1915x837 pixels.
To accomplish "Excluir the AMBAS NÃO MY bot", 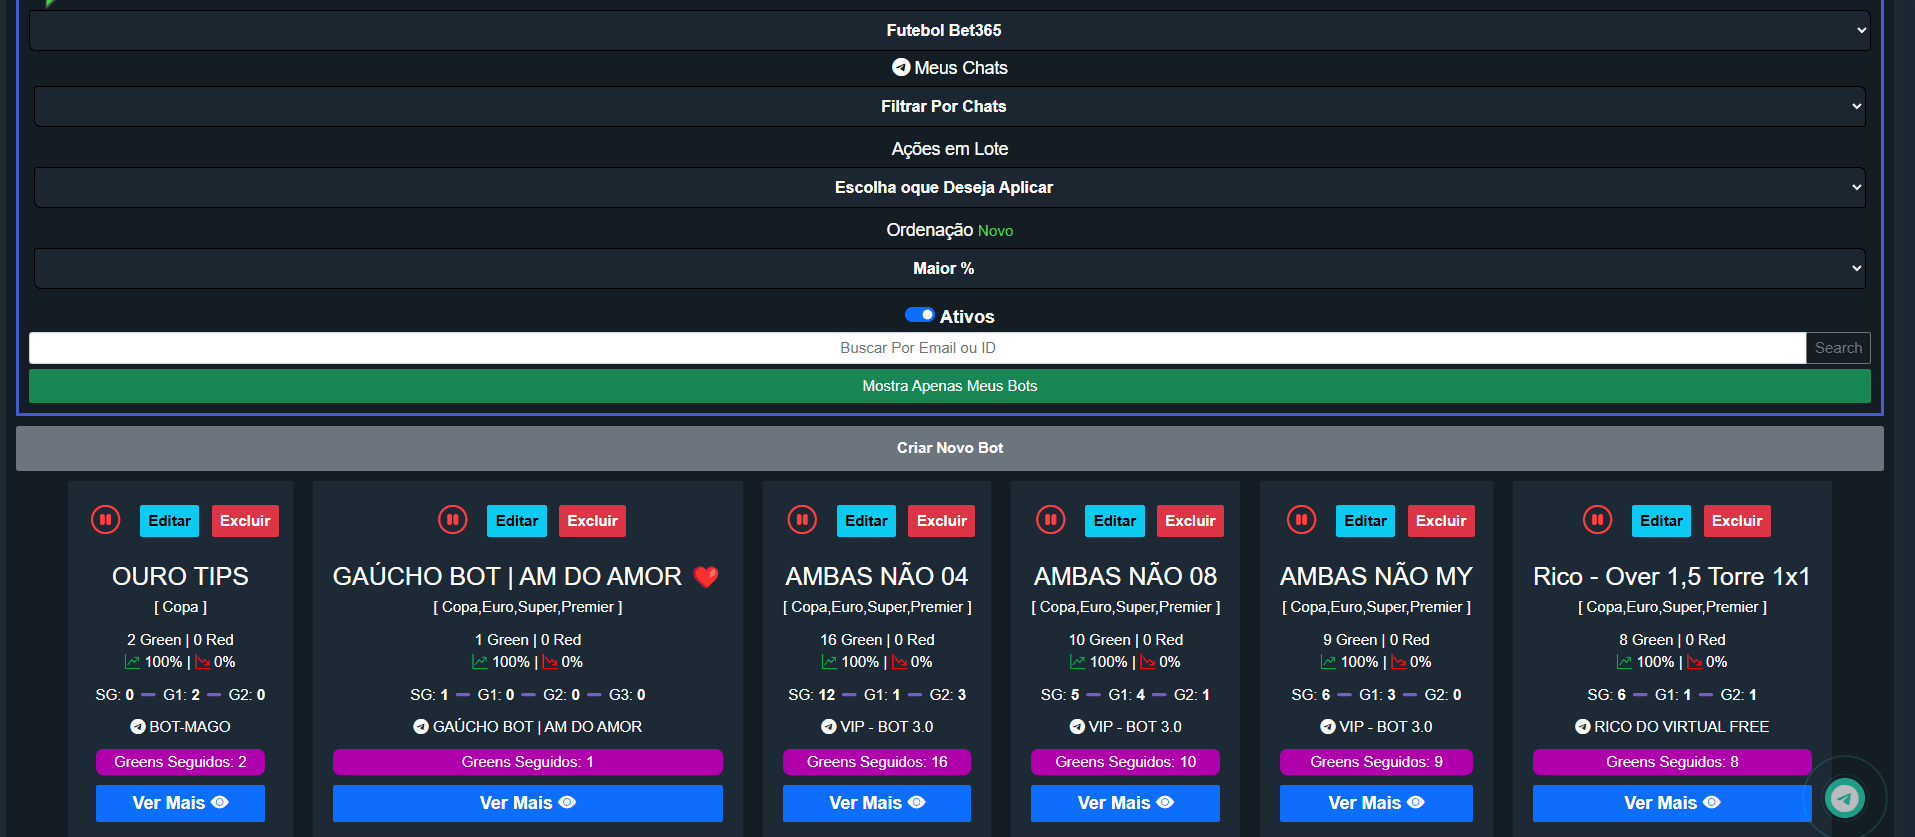I will click(1441, 521).
